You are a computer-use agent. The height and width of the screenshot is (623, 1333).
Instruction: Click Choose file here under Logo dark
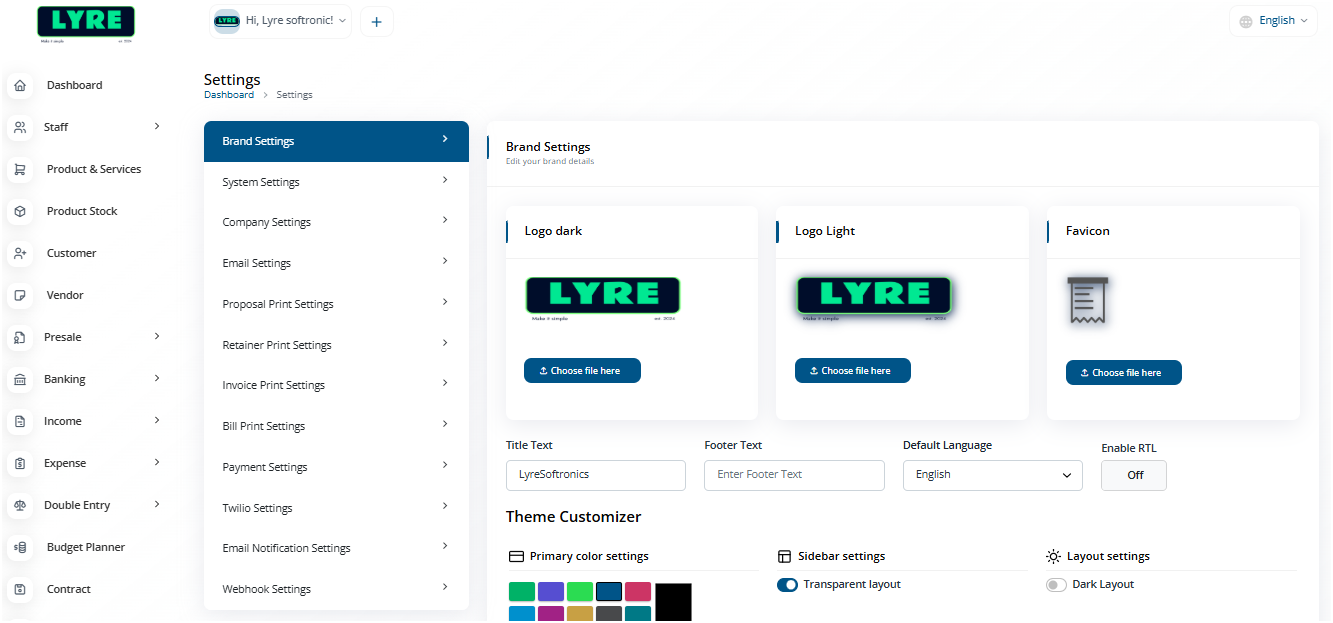click(x=582, y=371)
